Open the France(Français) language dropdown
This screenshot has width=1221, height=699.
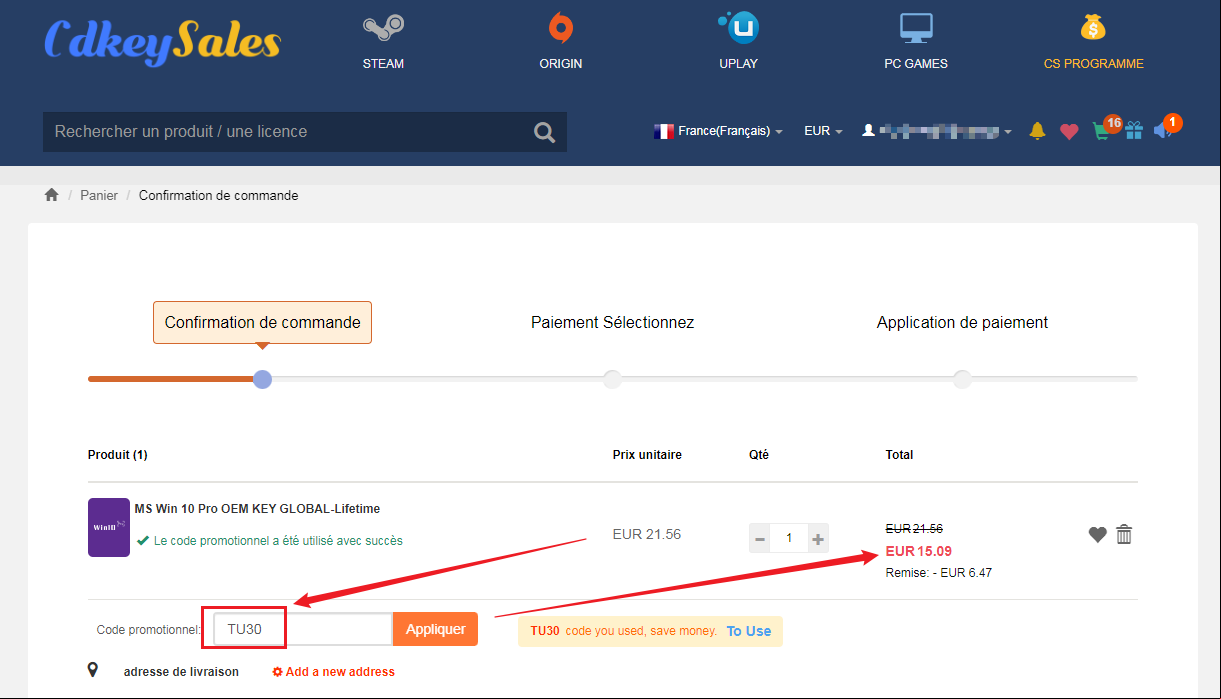[718, 131]
